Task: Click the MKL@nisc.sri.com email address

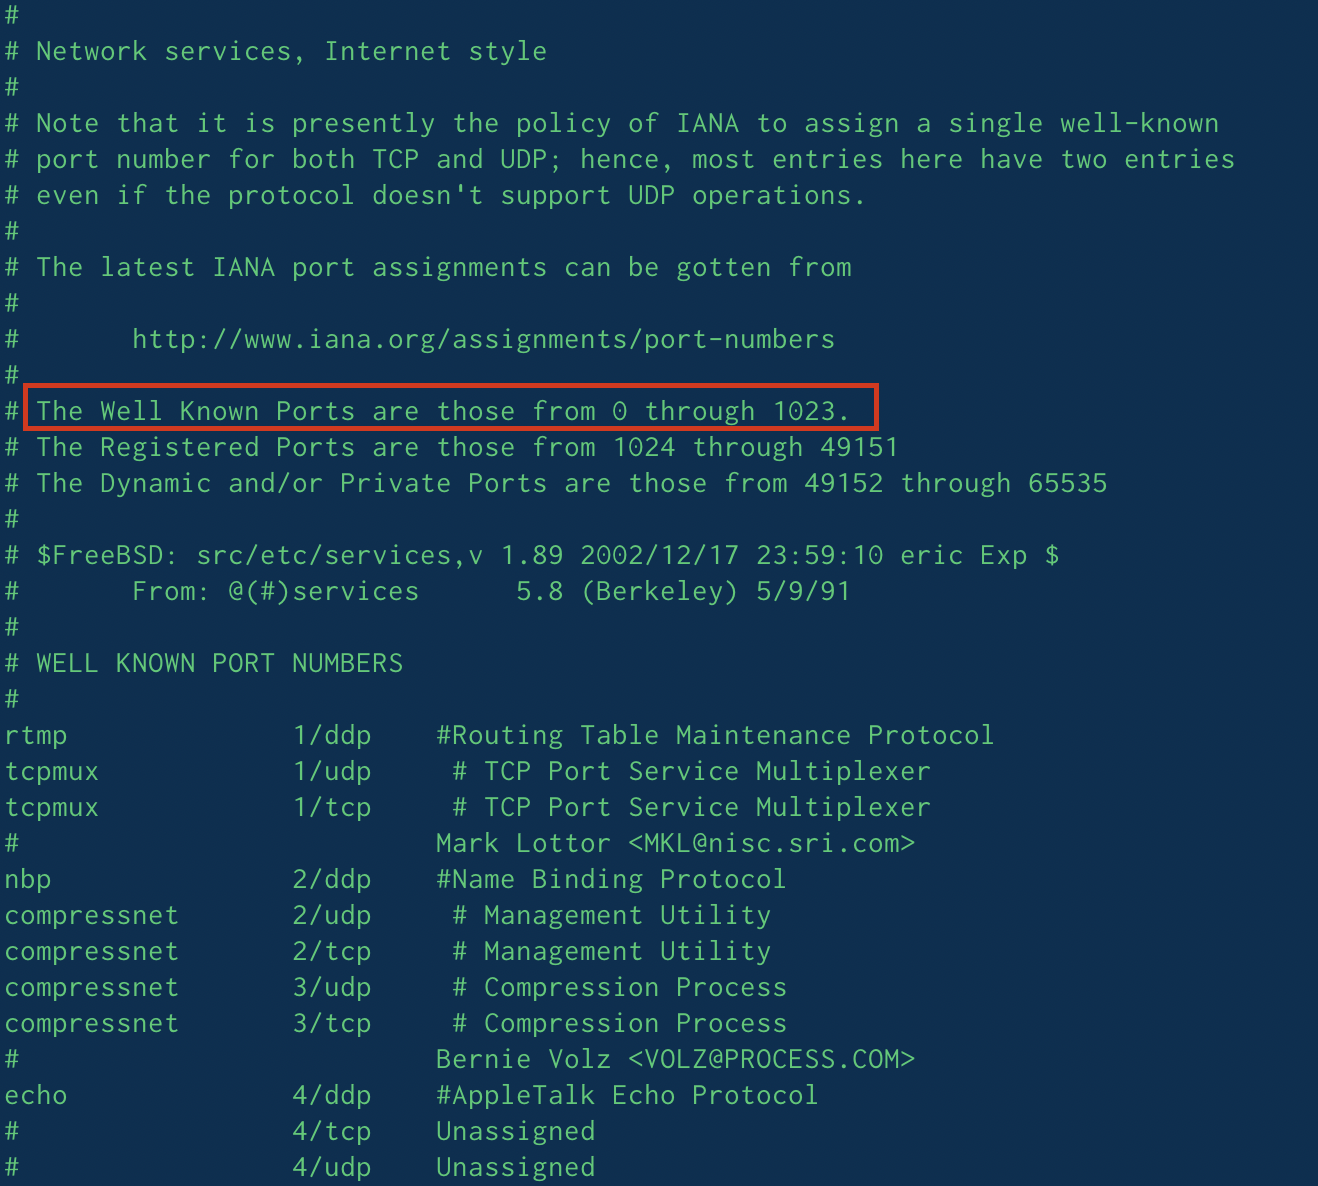Action: pyautogui.click(x=771, y=843)
